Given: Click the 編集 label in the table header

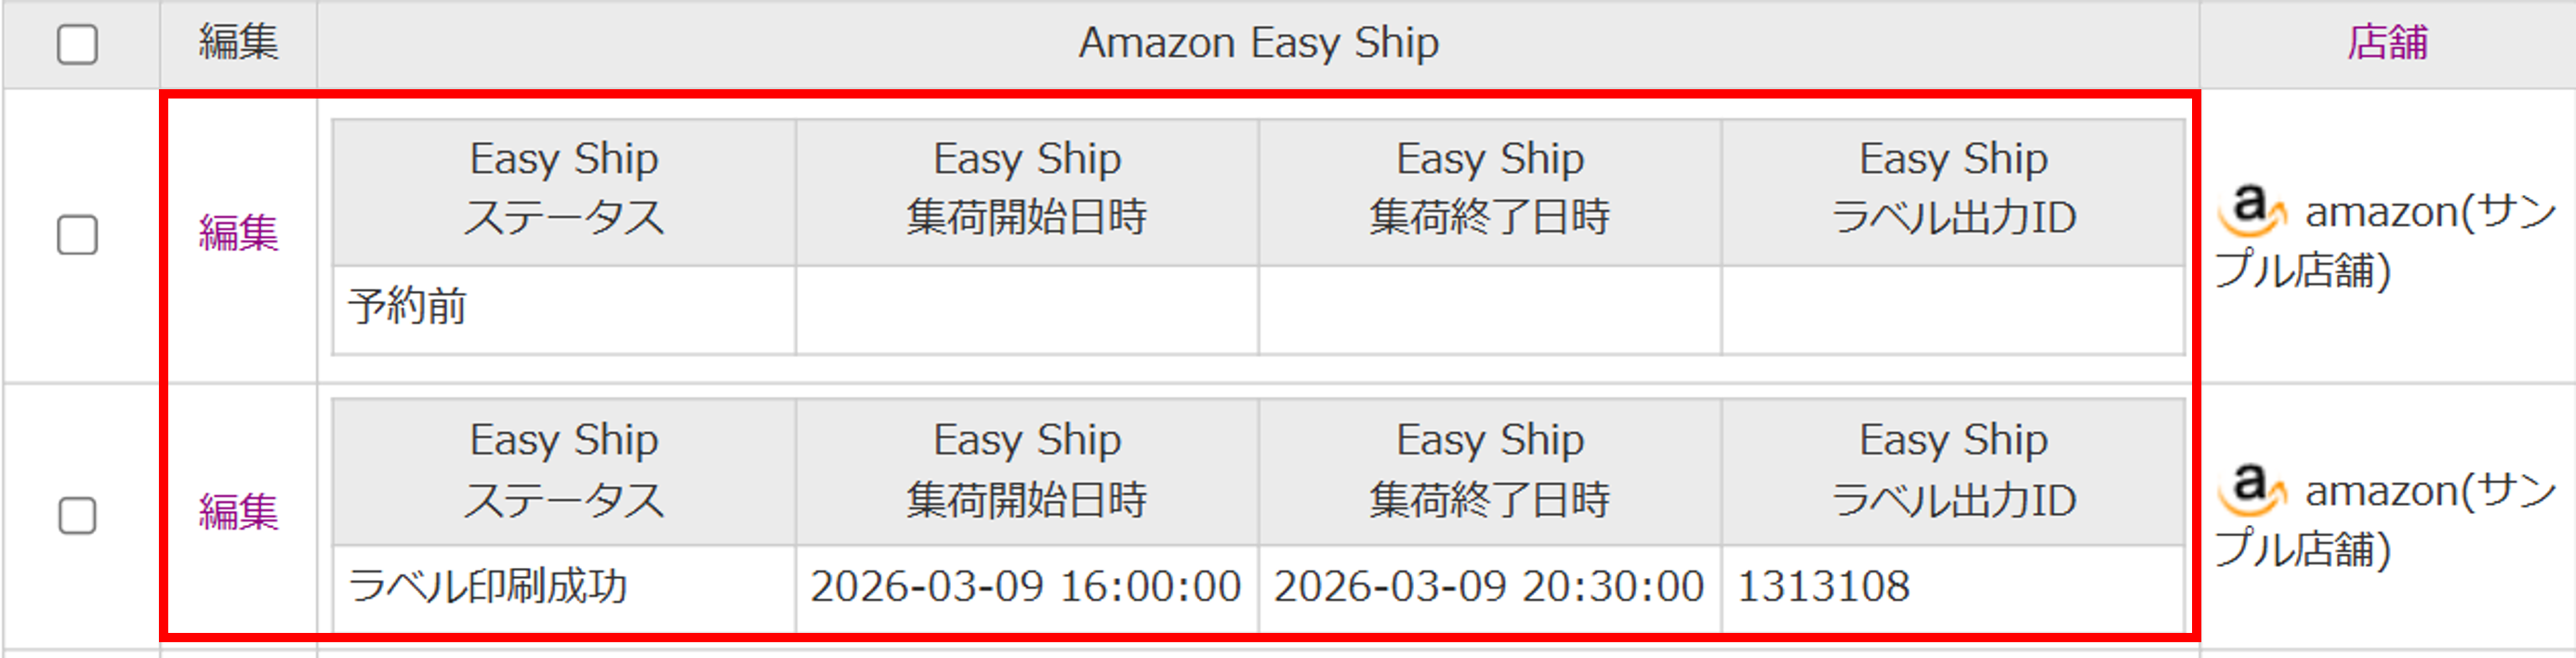Looking at the screenshot, I should tap(240, 43).
